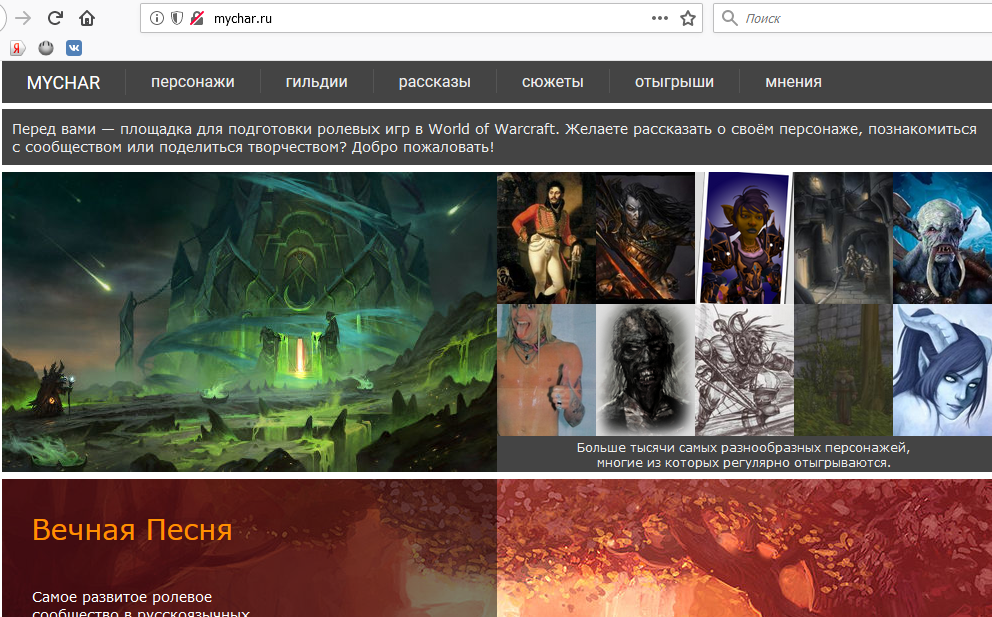Viewport: 992px width, 617px height.
Task: Open the отыгрыши menu item
Action: [674, 82]
